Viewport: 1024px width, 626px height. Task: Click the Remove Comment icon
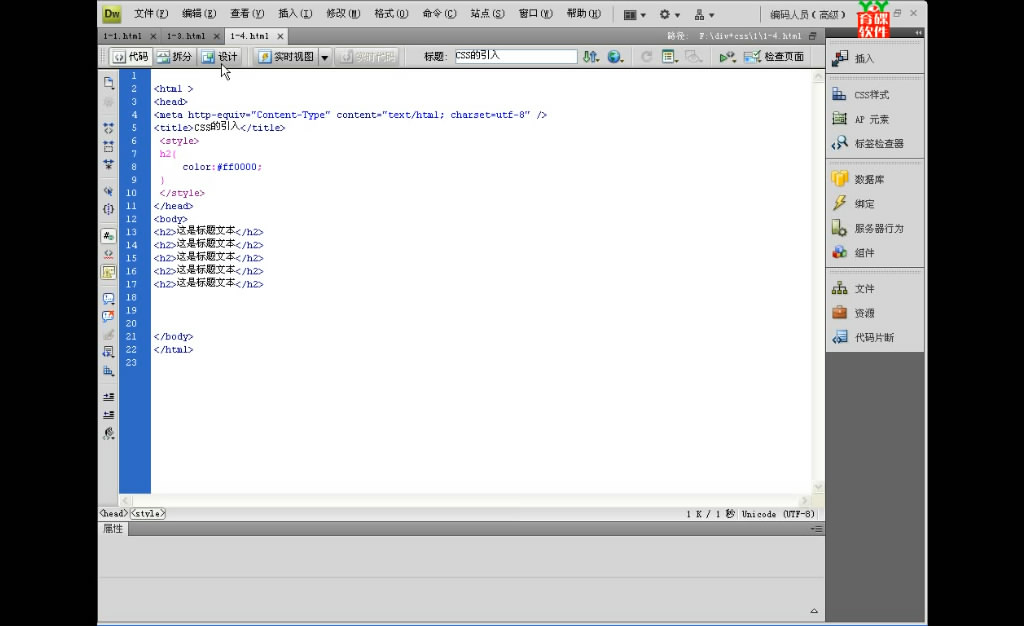(x=108, y=317)
